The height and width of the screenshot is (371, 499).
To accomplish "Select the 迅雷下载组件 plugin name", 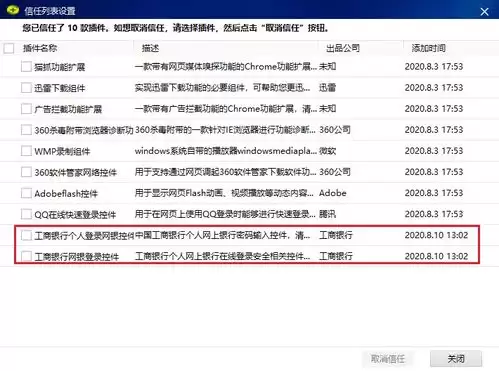I will coord(60,88).
